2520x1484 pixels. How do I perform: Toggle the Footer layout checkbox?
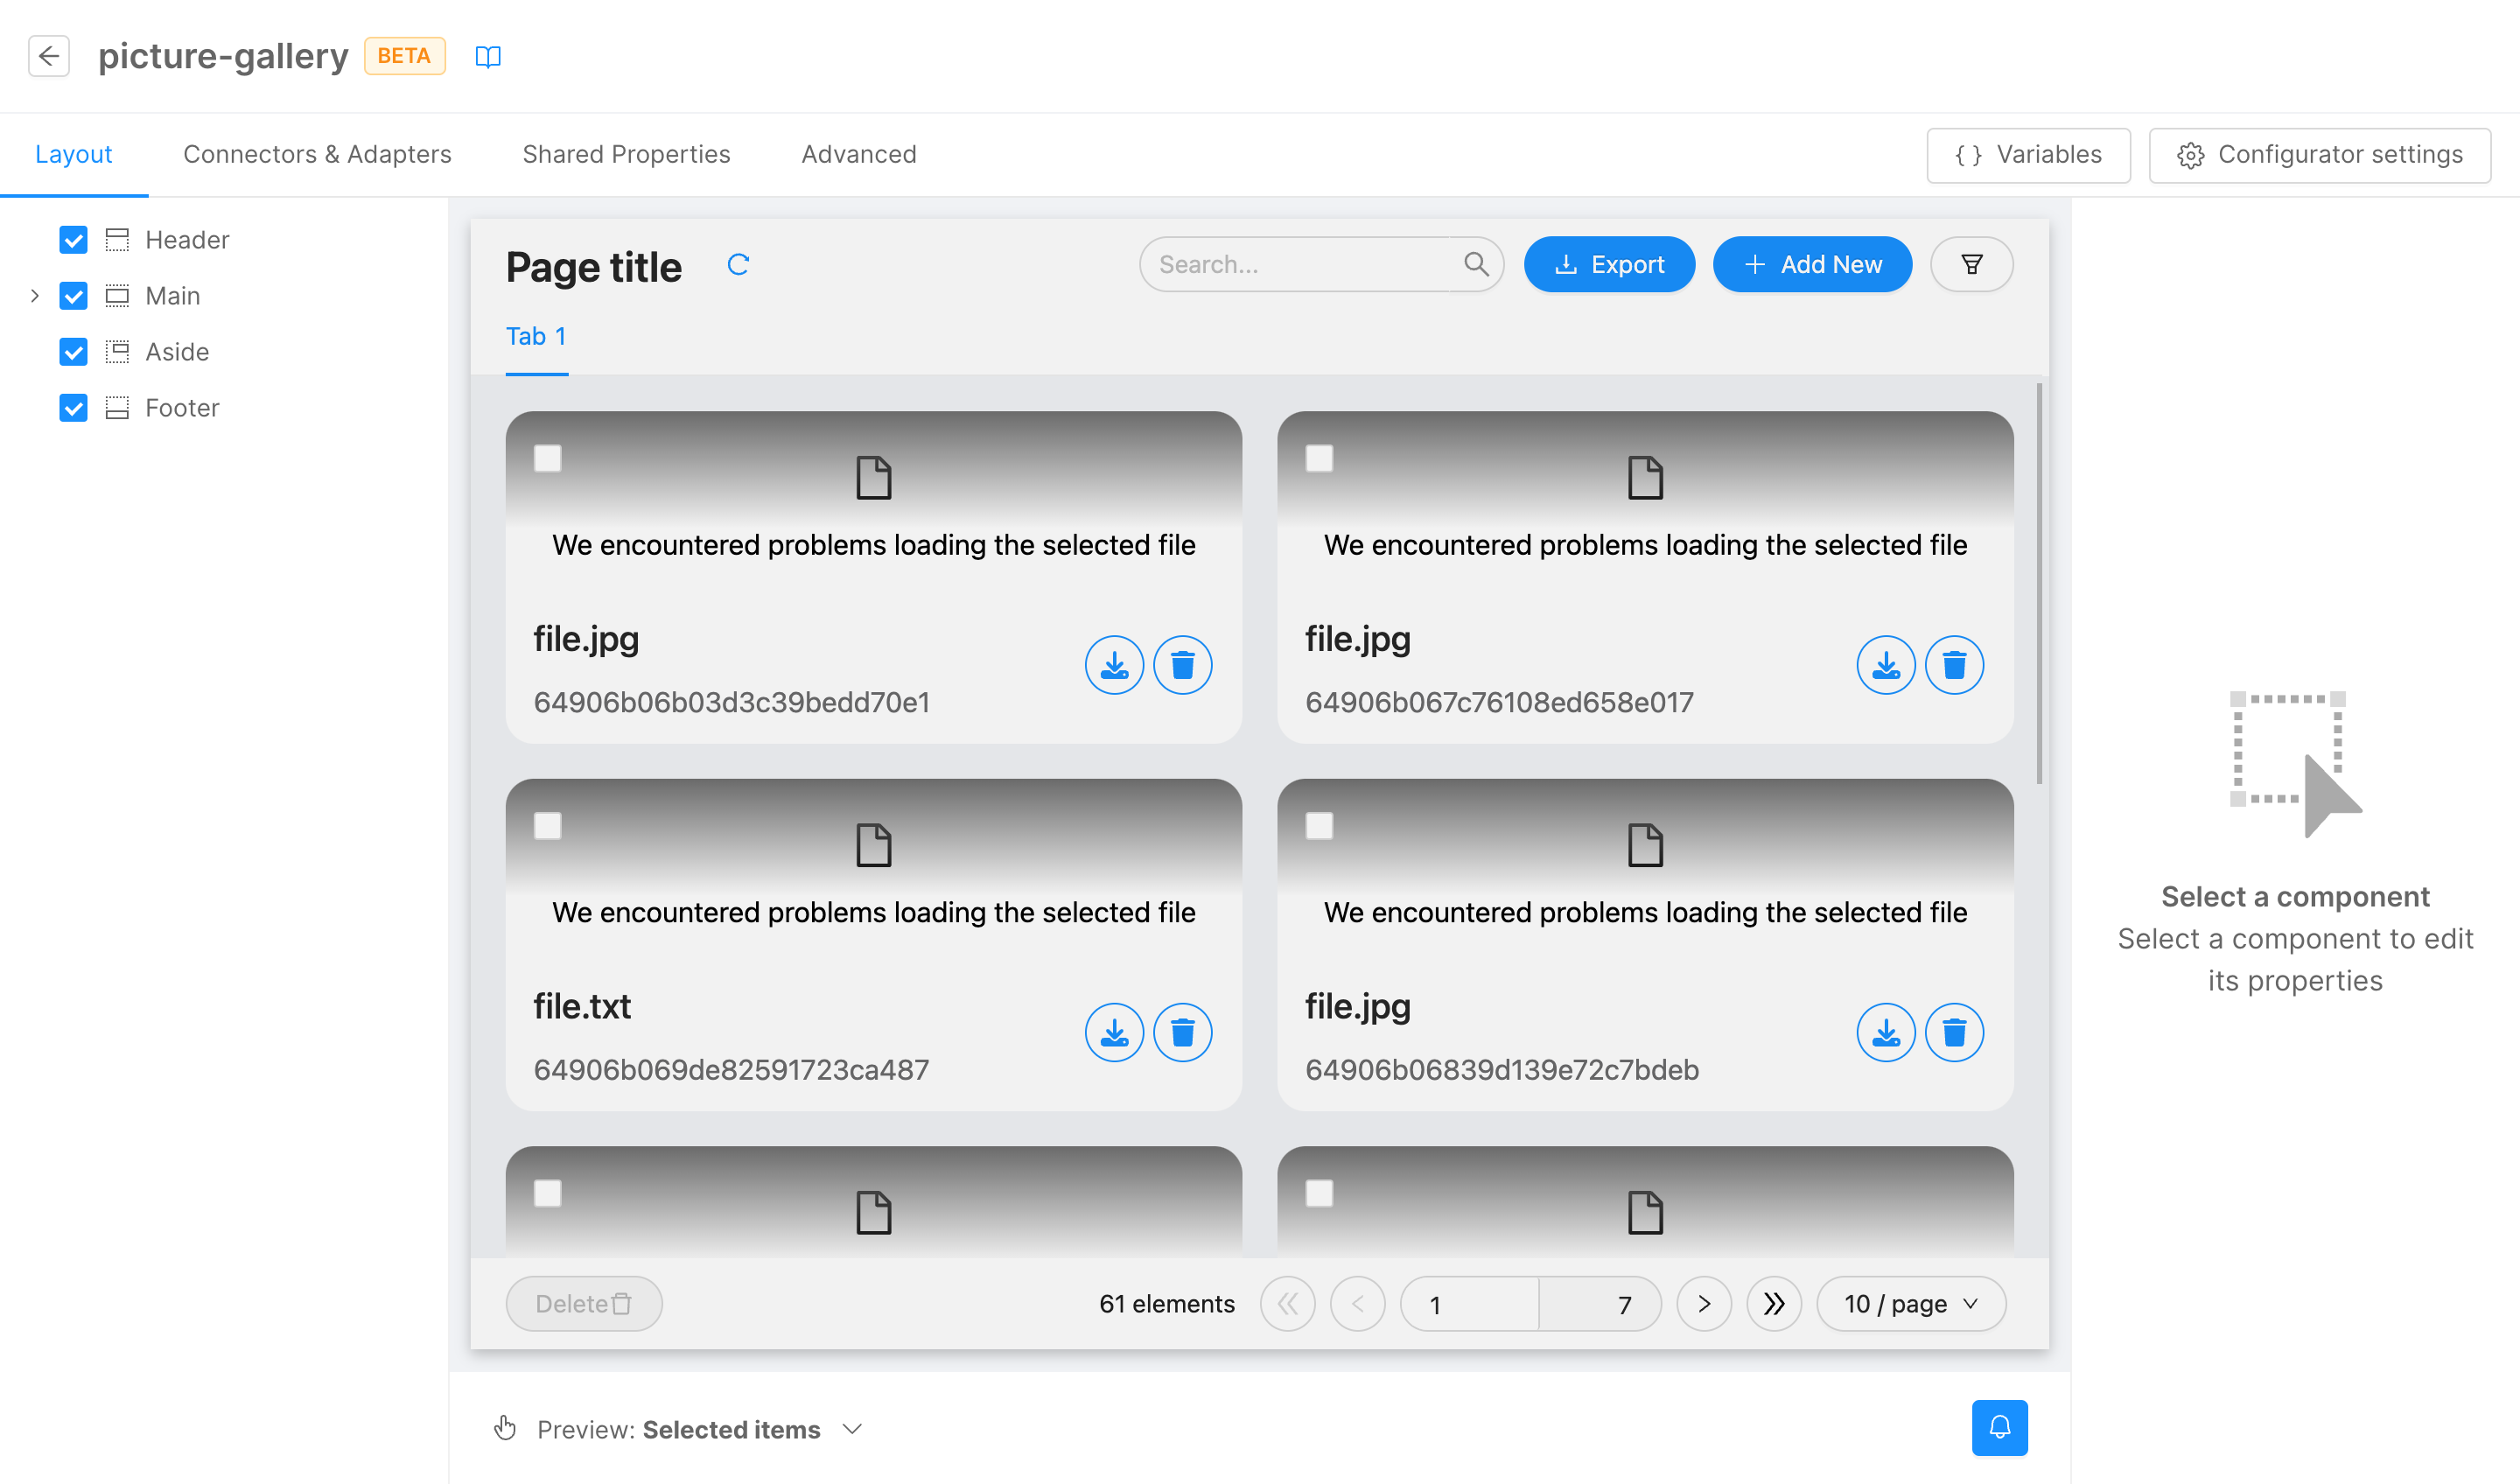73,408
